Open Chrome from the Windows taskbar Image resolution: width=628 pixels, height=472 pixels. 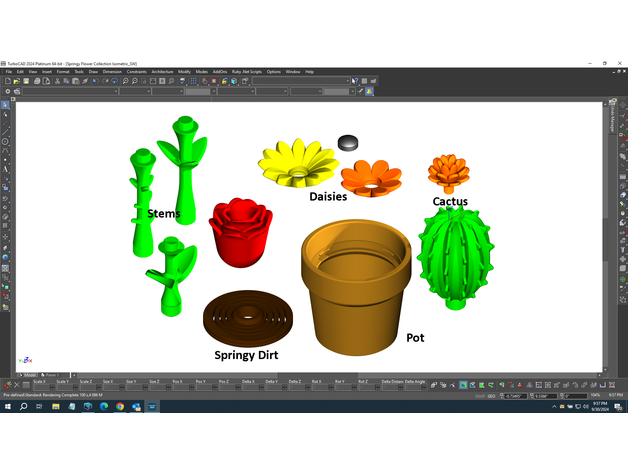tap(119, 408)
